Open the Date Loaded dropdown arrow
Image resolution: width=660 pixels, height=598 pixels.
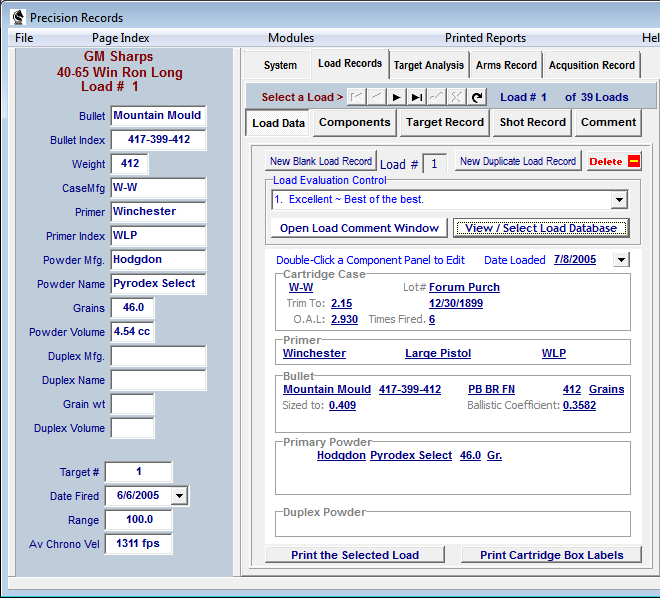click(621, 260)
